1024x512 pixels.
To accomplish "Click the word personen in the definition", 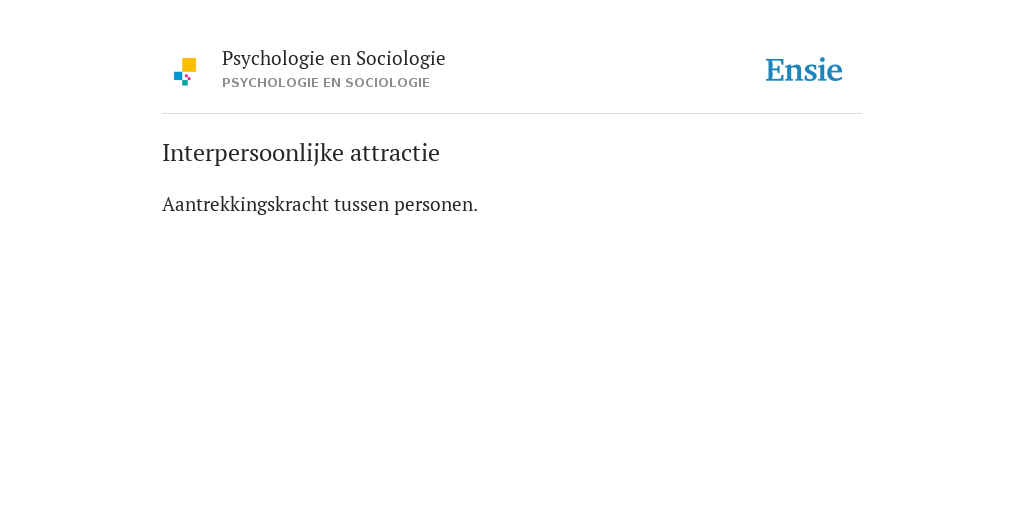I will (434, 206).
